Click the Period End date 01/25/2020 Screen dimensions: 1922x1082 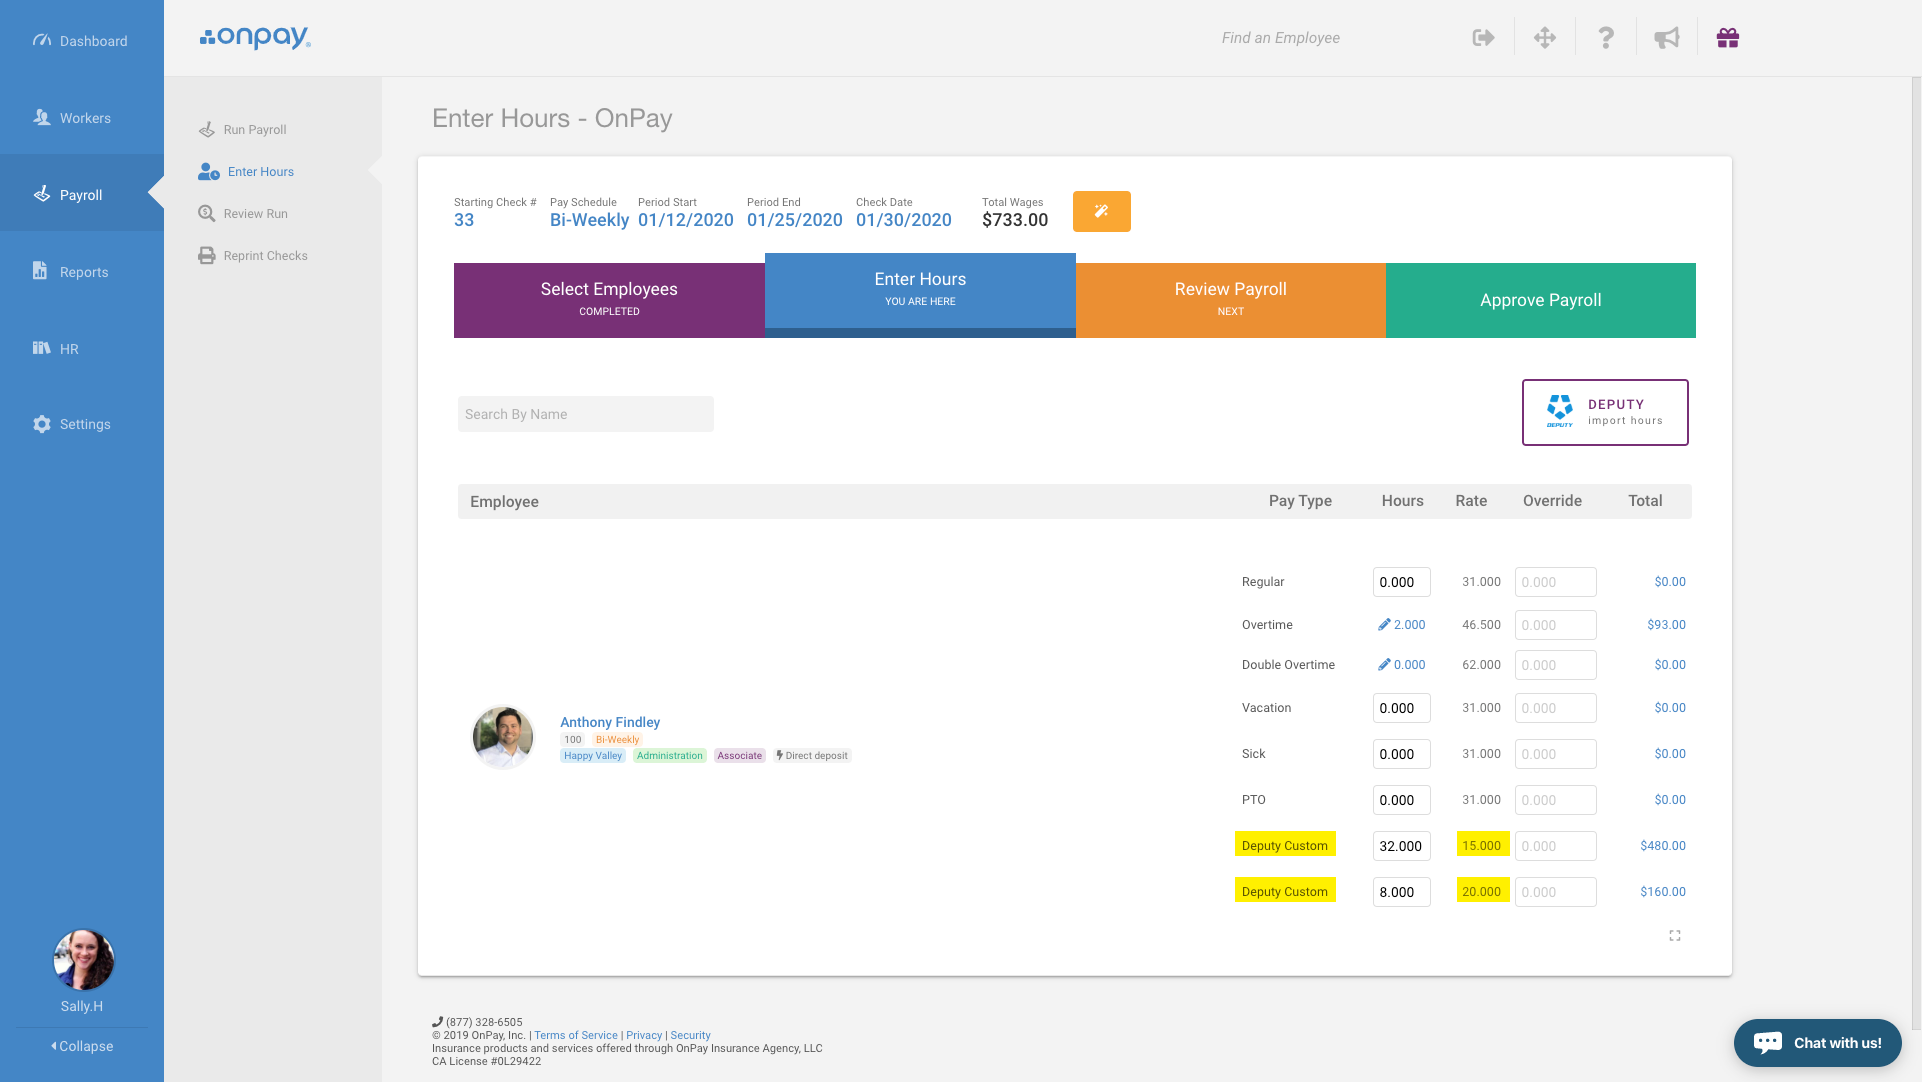(795, 220)
